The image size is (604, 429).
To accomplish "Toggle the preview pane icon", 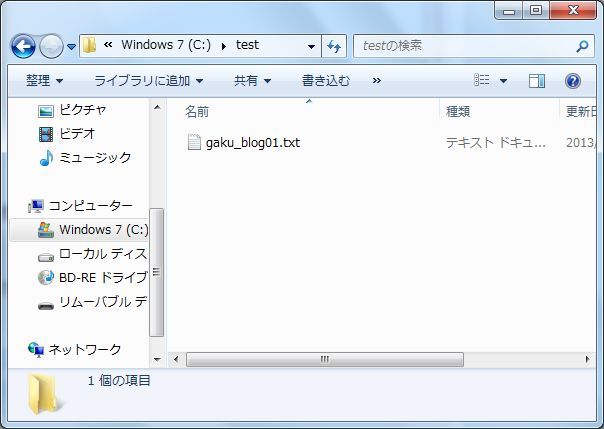I will (537, 81).
